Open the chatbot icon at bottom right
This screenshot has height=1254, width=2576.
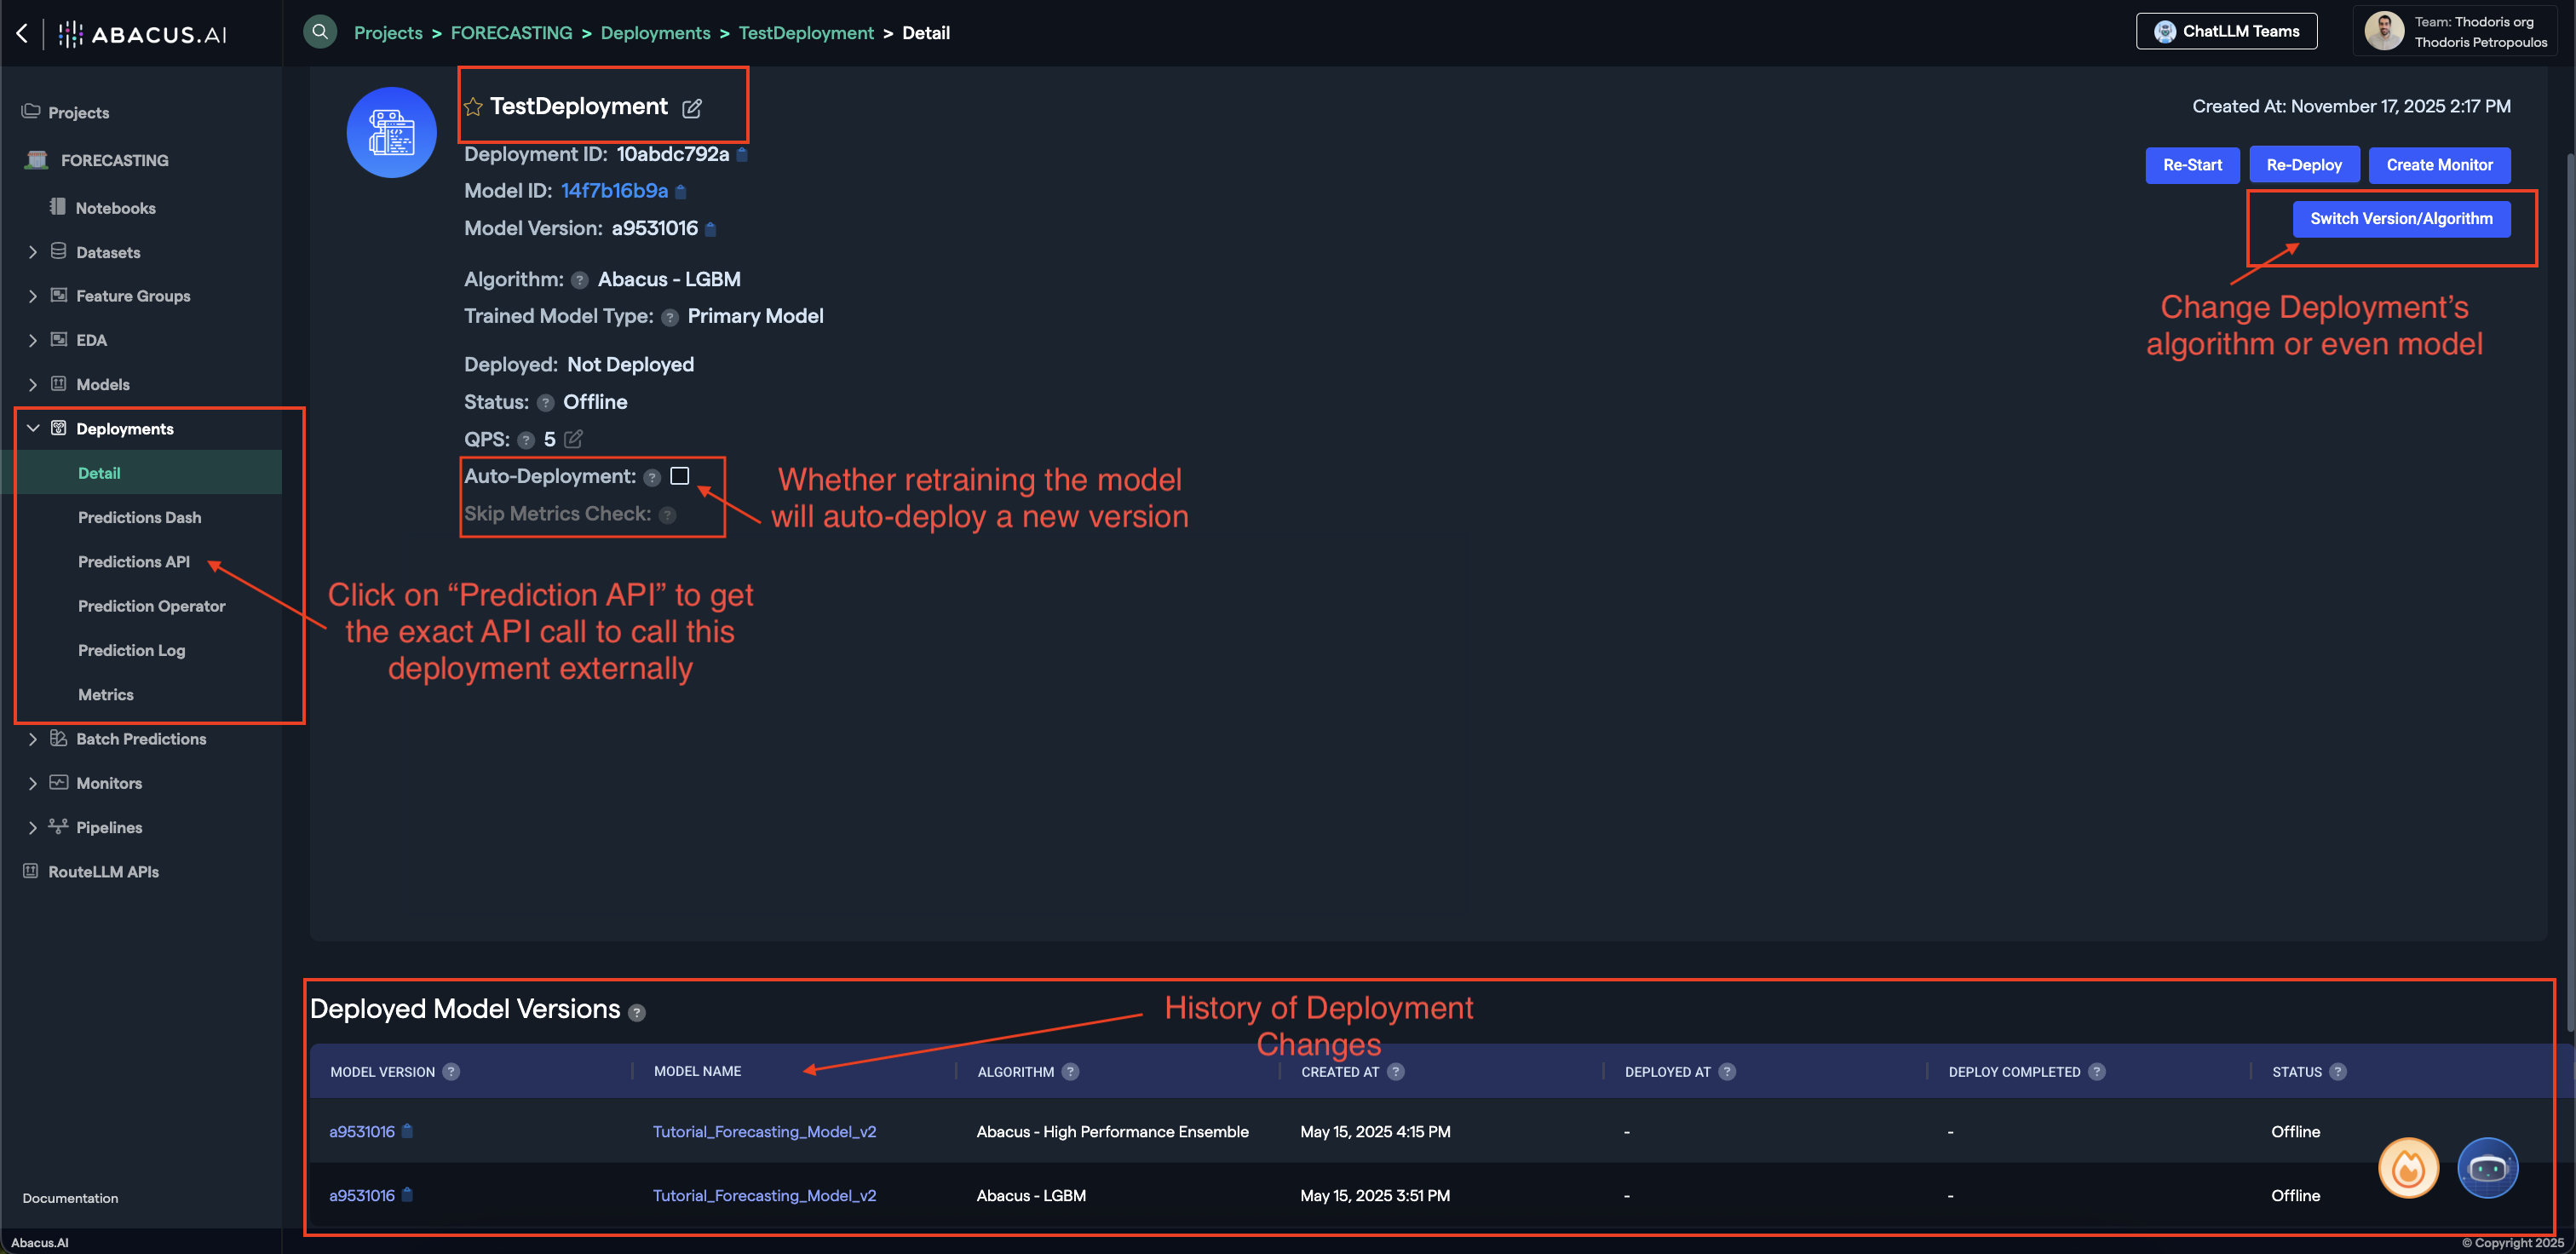2488,1168
